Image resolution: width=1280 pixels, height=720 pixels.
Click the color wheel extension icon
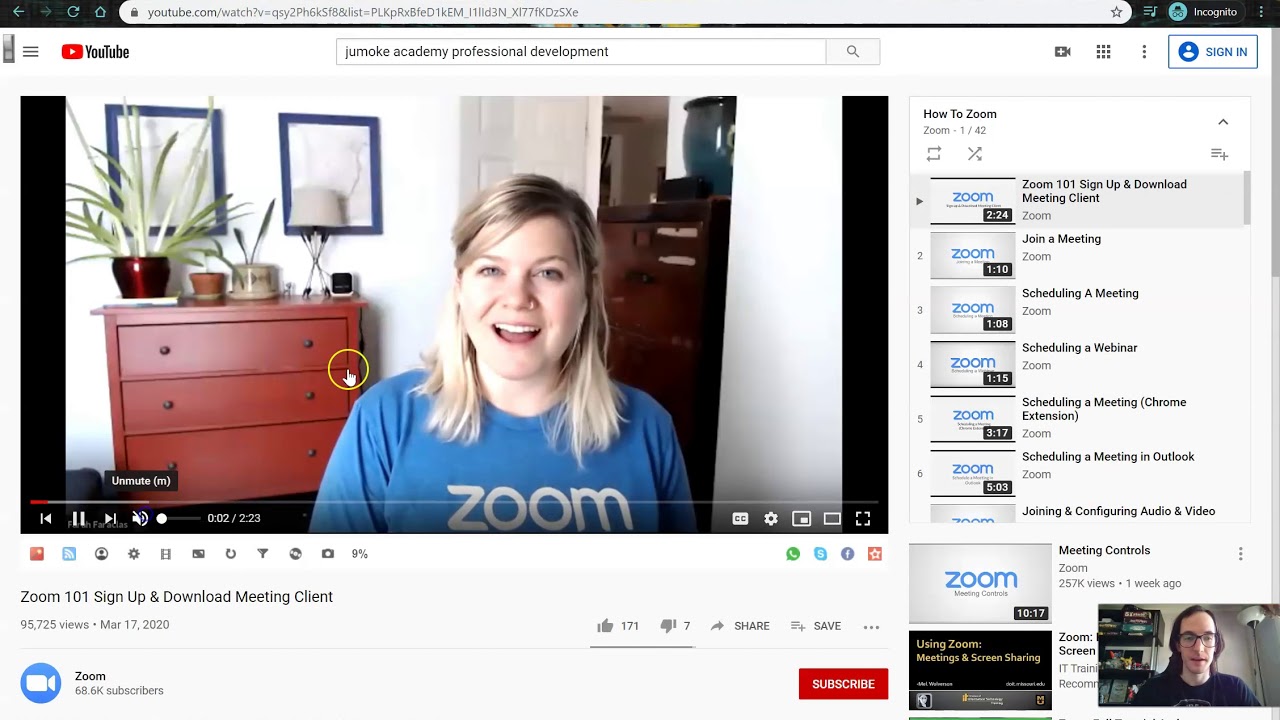click(x=295, y=553)
